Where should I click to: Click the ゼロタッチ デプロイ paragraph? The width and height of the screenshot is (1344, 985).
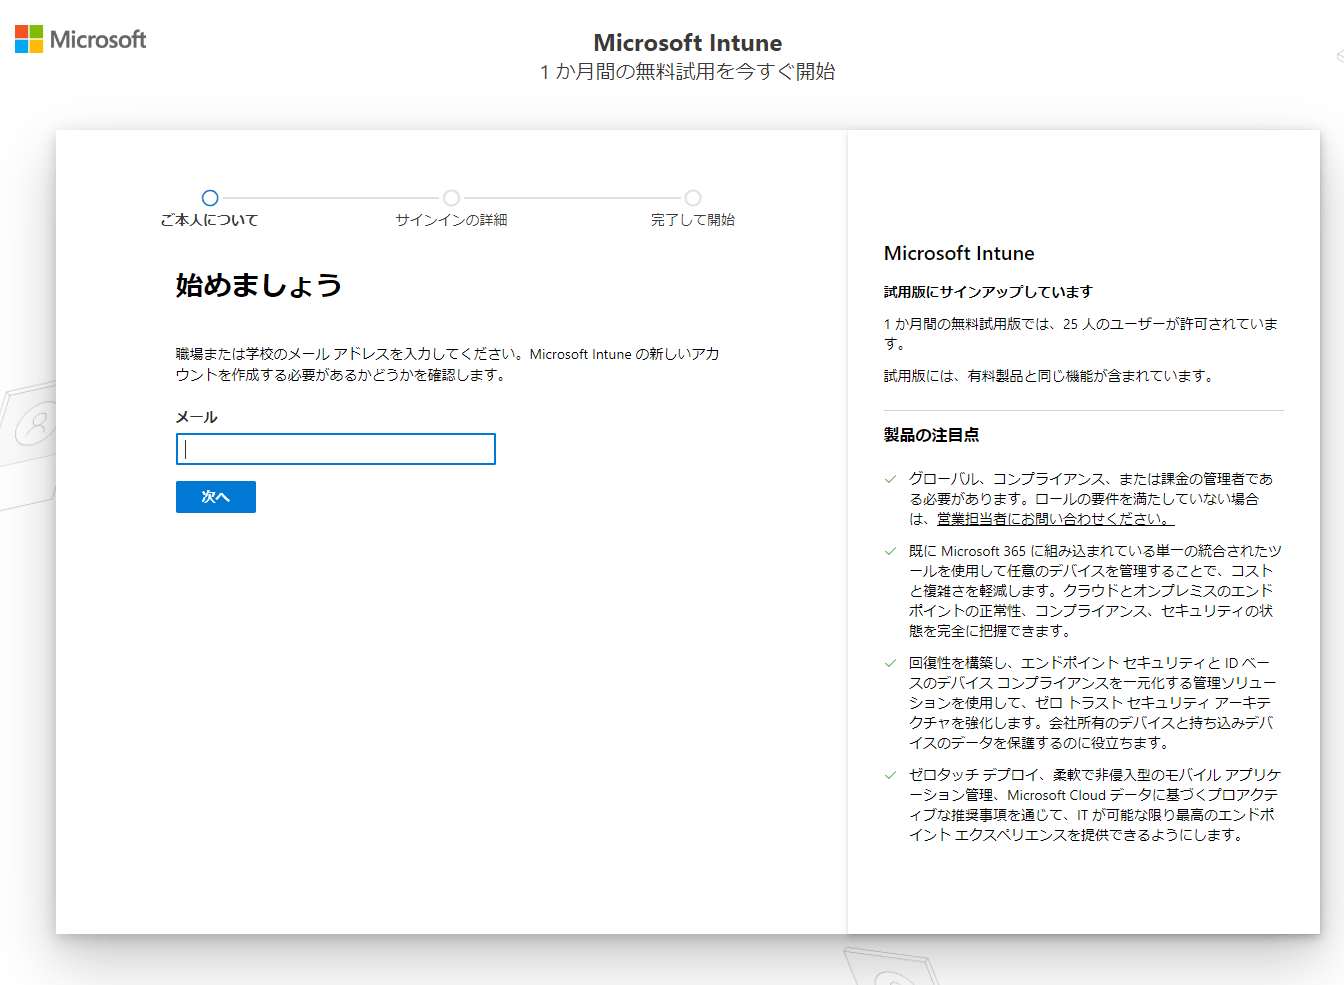pos(1094,805)
